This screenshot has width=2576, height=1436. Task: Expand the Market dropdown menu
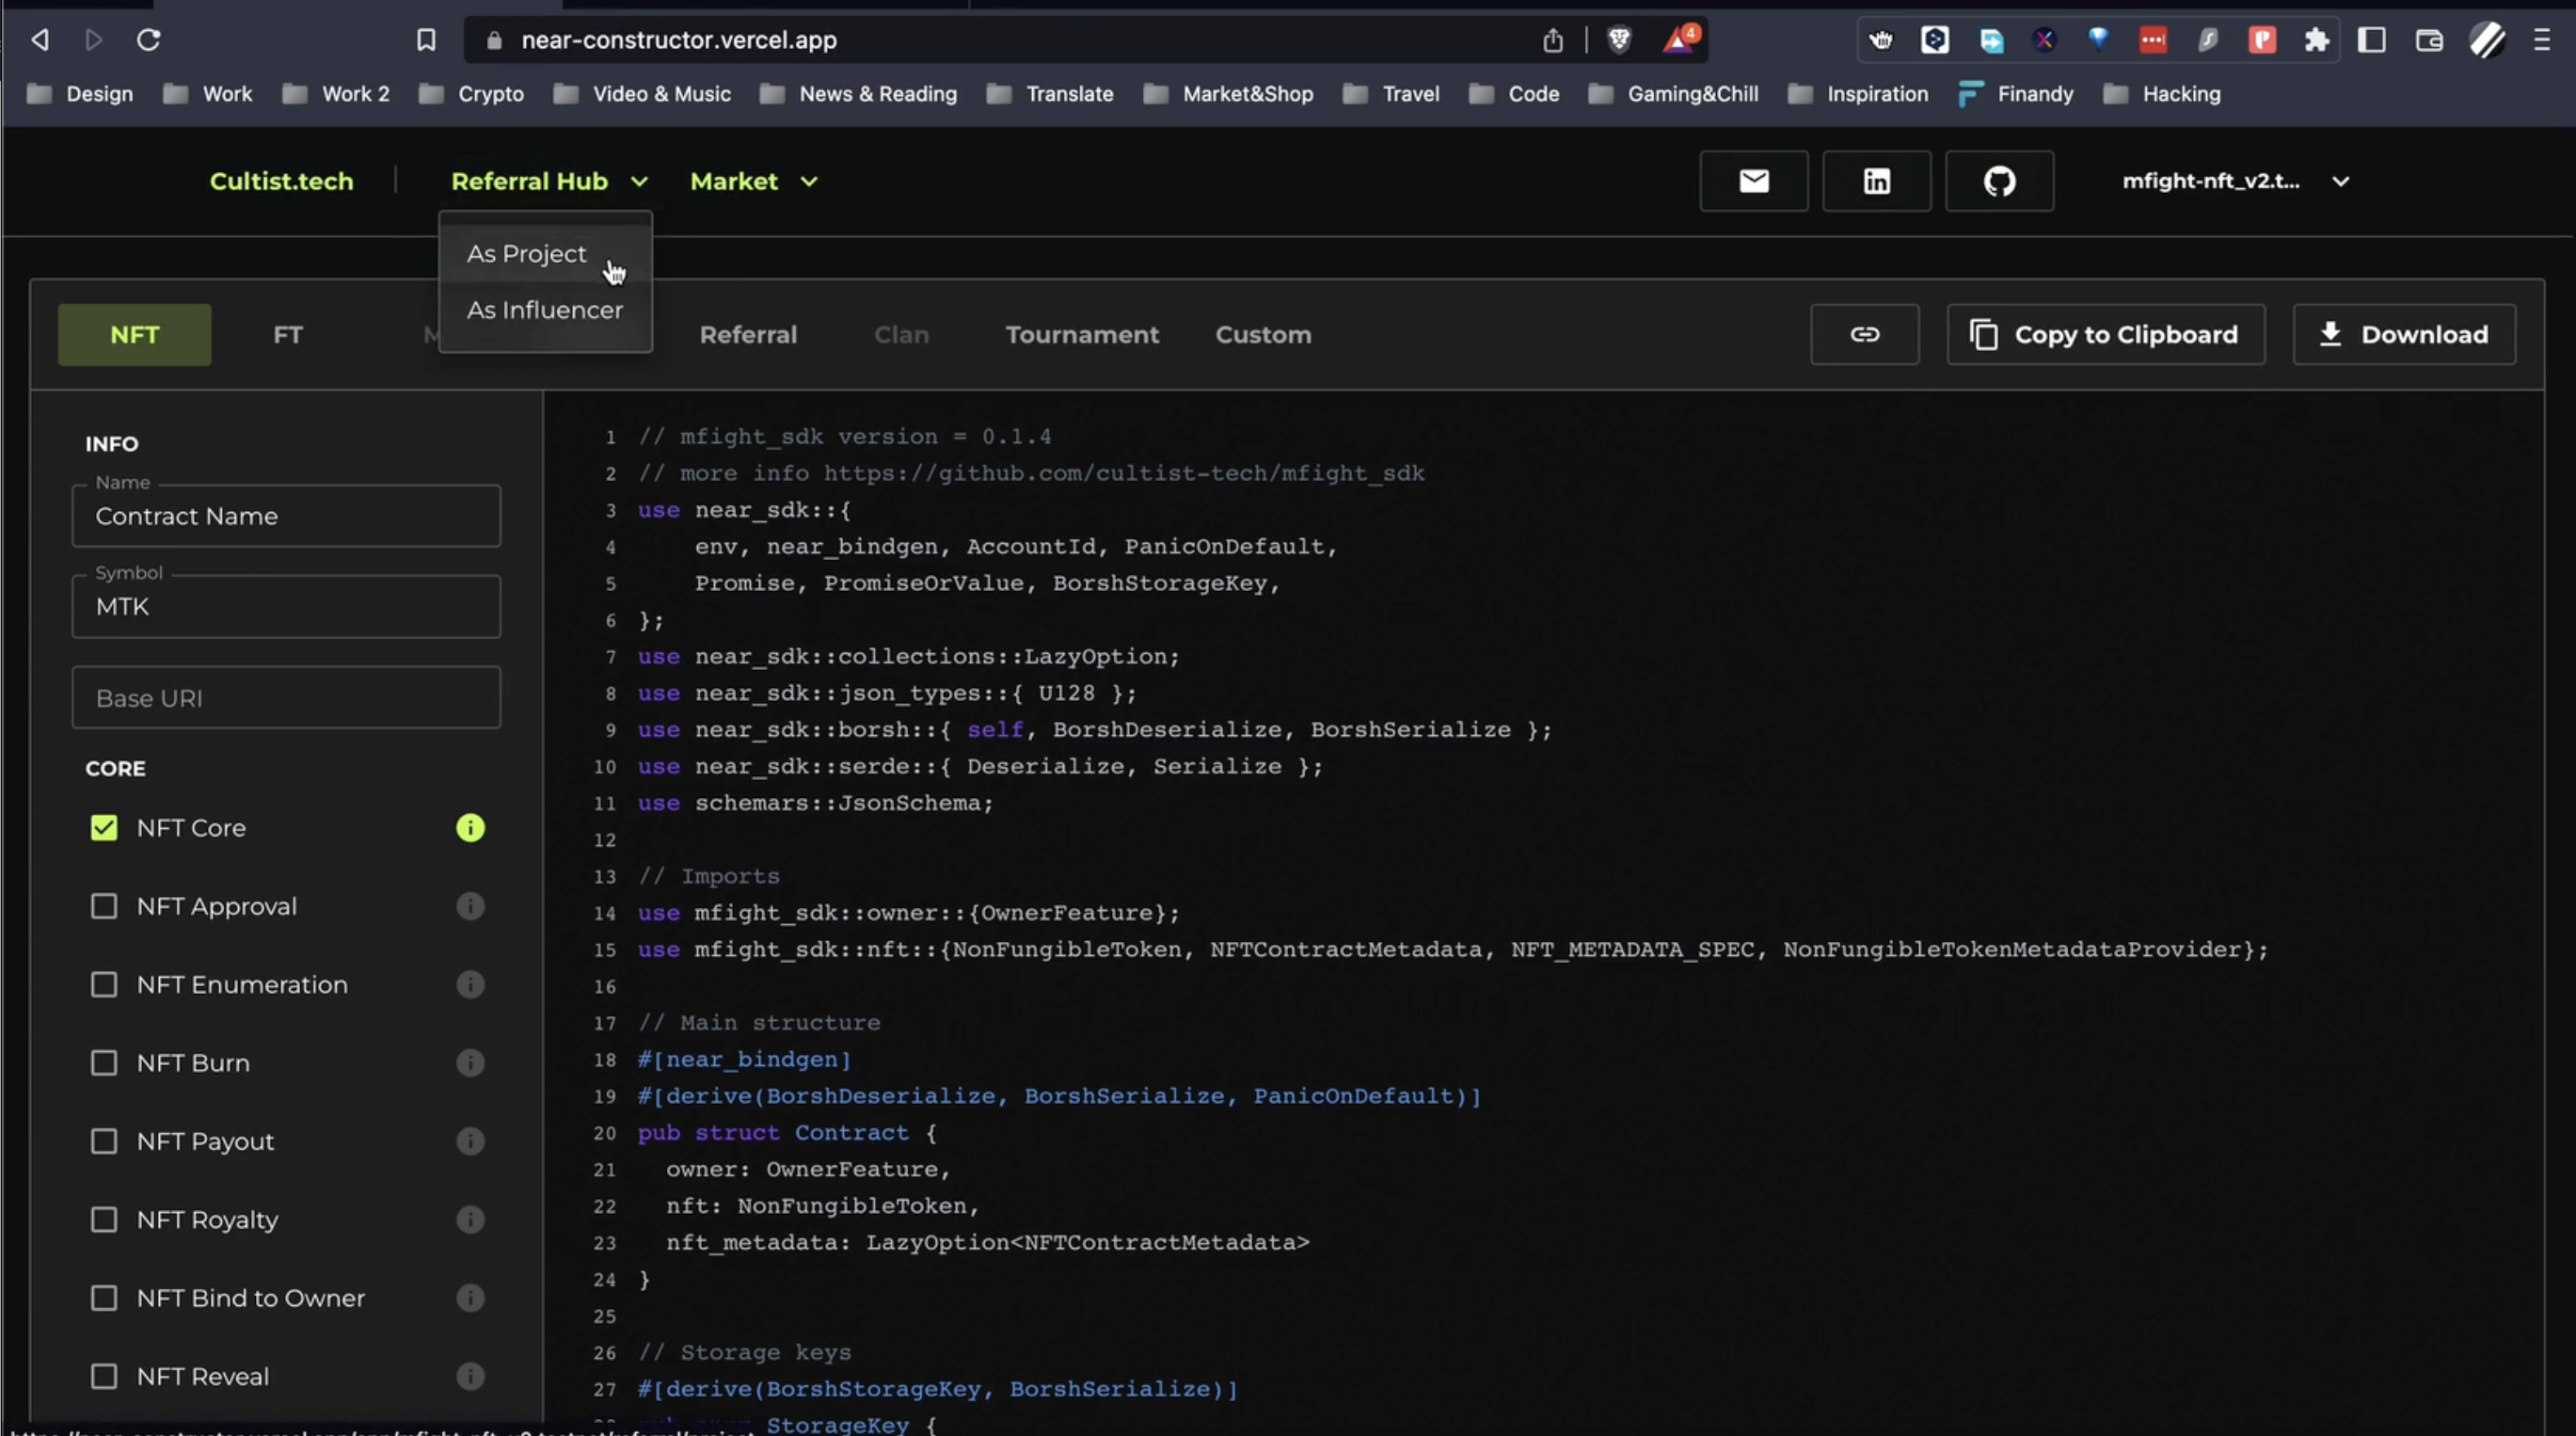click(753, 181)
